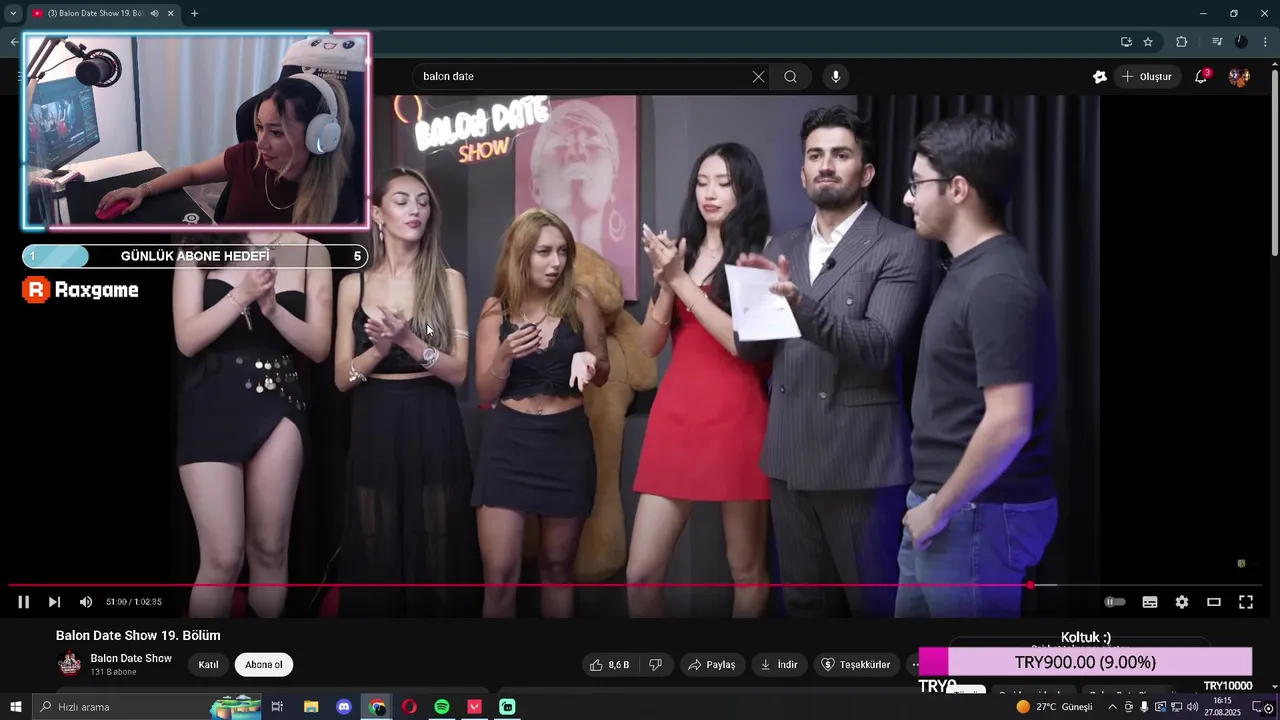Like the video (8,6 B)

click(x=609, y=665)
